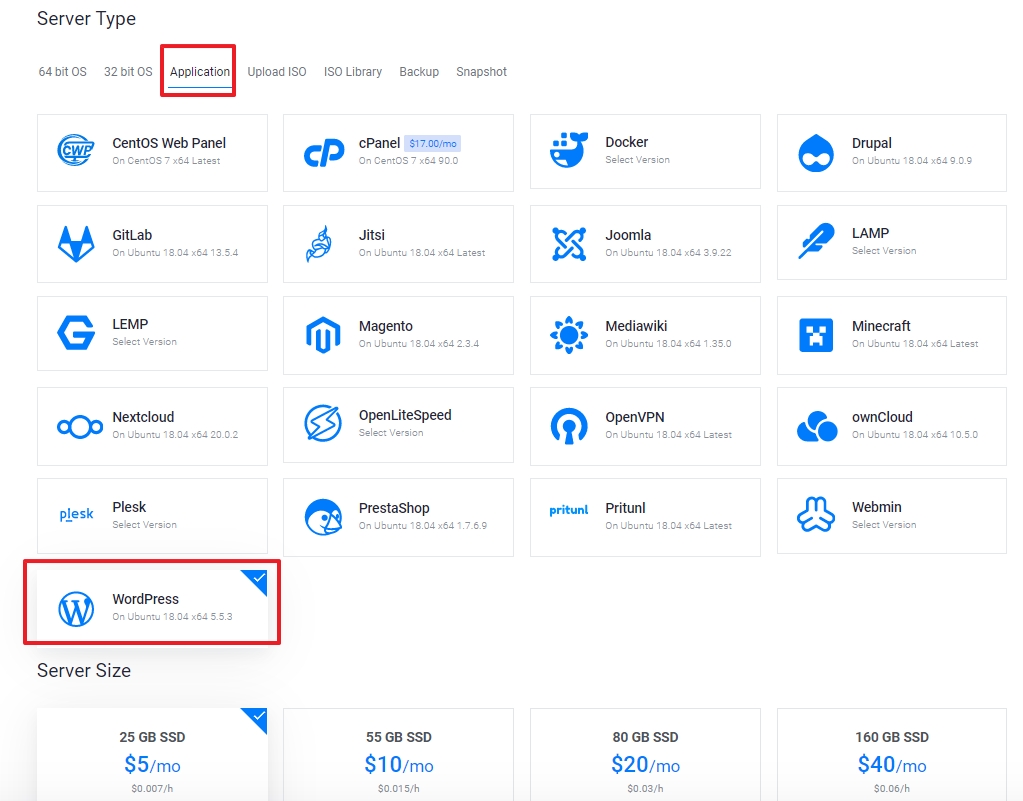Image resolution: width=1023 pixels, height=801 pixels.
Task: Click the Server Size heading
Action: [84, 671]
